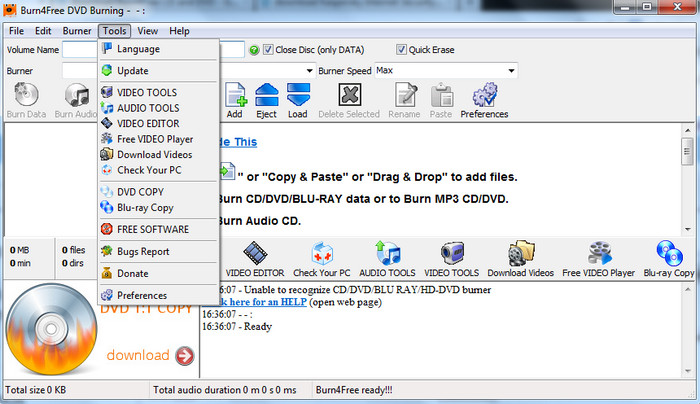Select Blu-ray Copy in the Tools menu
This screenshot has height=404, width=700.
coord(159,208)
